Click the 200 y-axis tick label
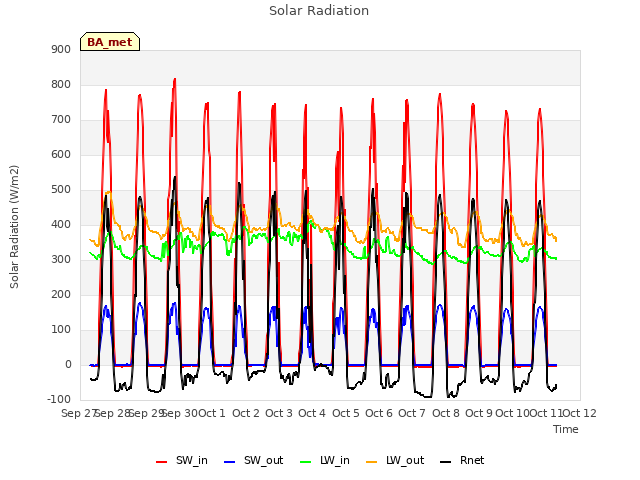This screenshot has height=480, width=640. (61, 295)
